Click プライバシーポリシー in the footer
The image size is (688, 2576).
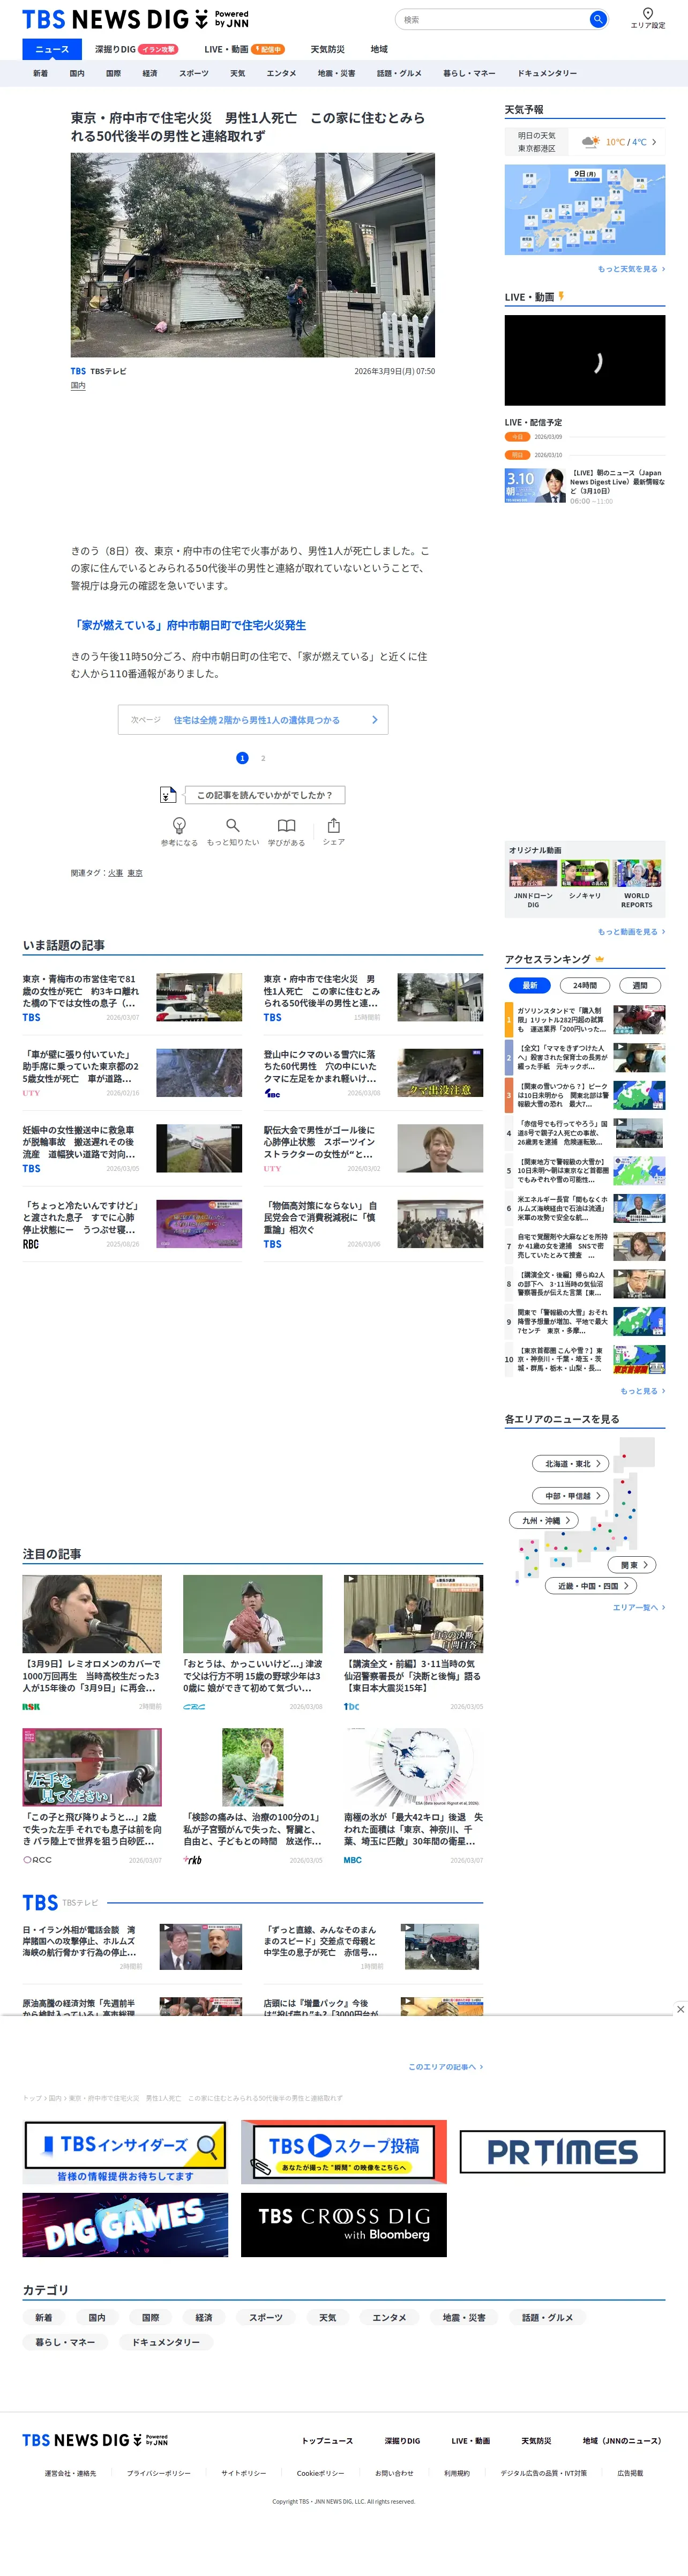(159, 2473)
